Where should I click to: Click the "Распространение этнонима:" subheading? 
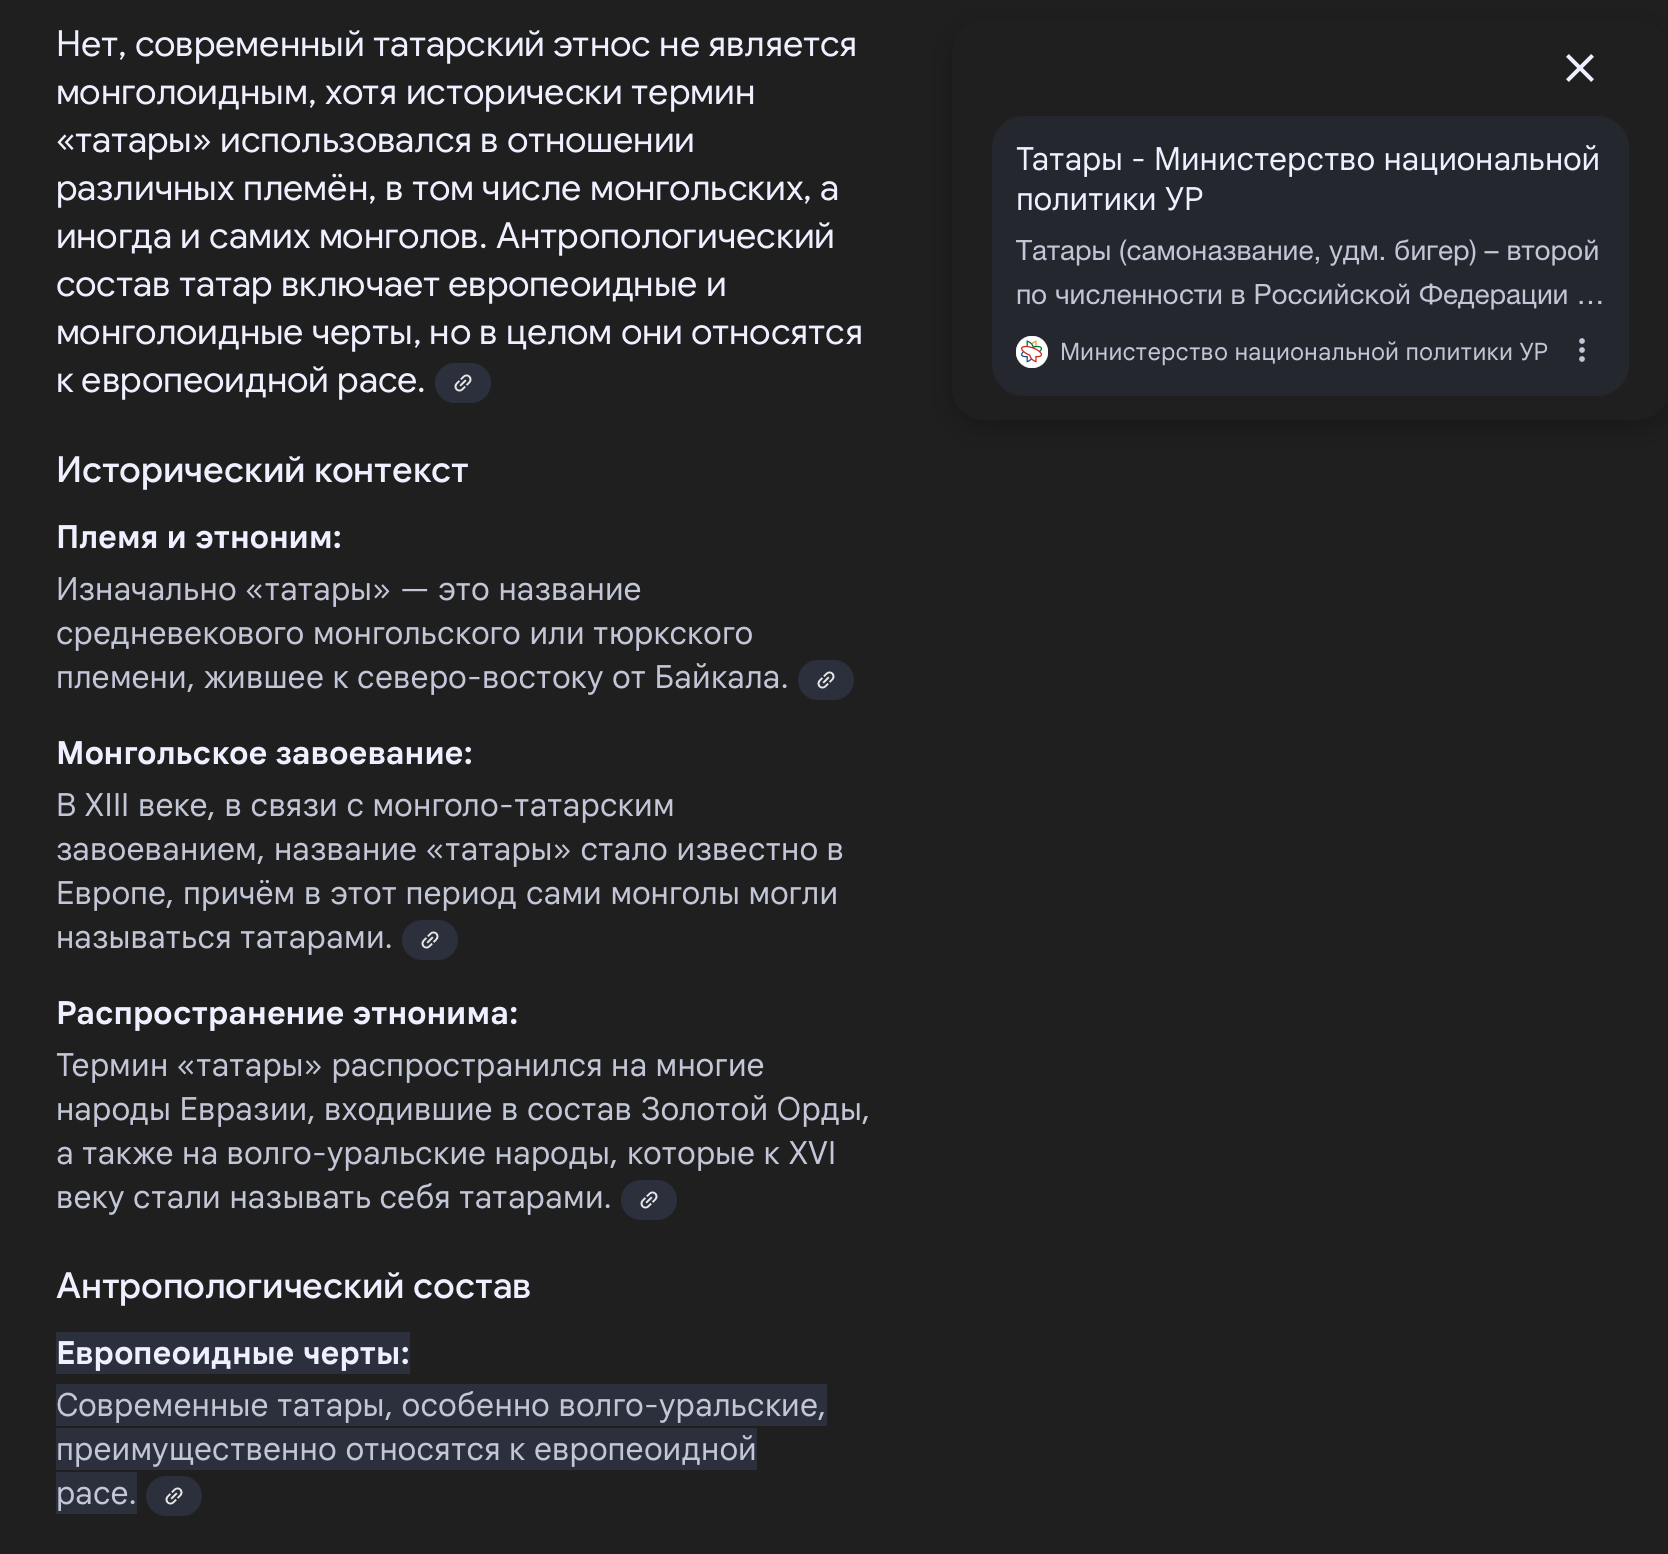click(287, 1014)
